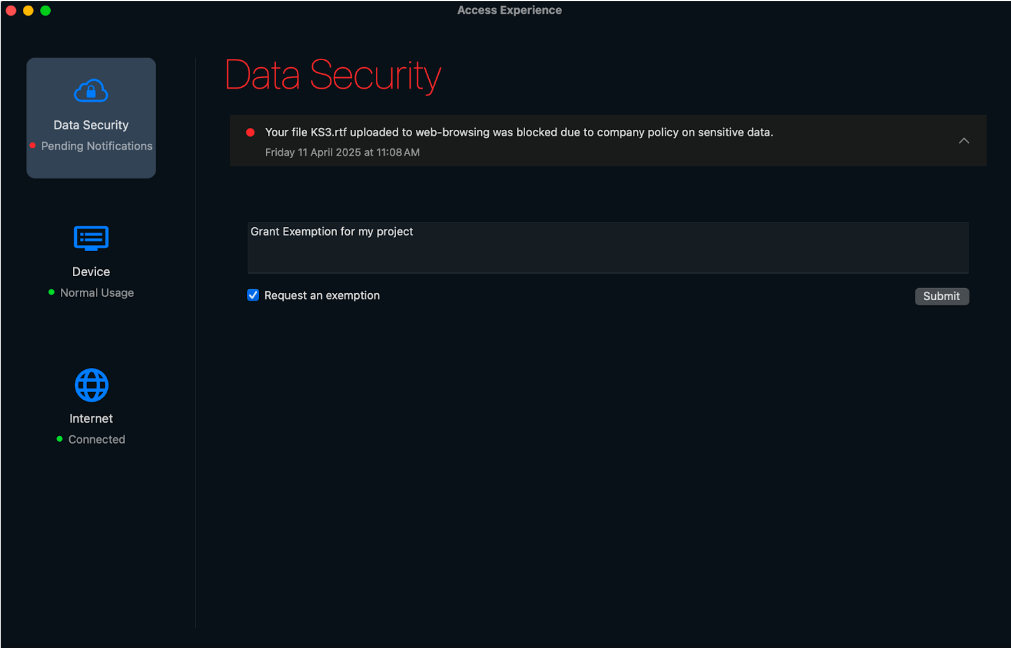The height and width of the screenshot is (648, 1011).
Task: Click the red Pending Notifications status dot
Action: pos(33,146)
